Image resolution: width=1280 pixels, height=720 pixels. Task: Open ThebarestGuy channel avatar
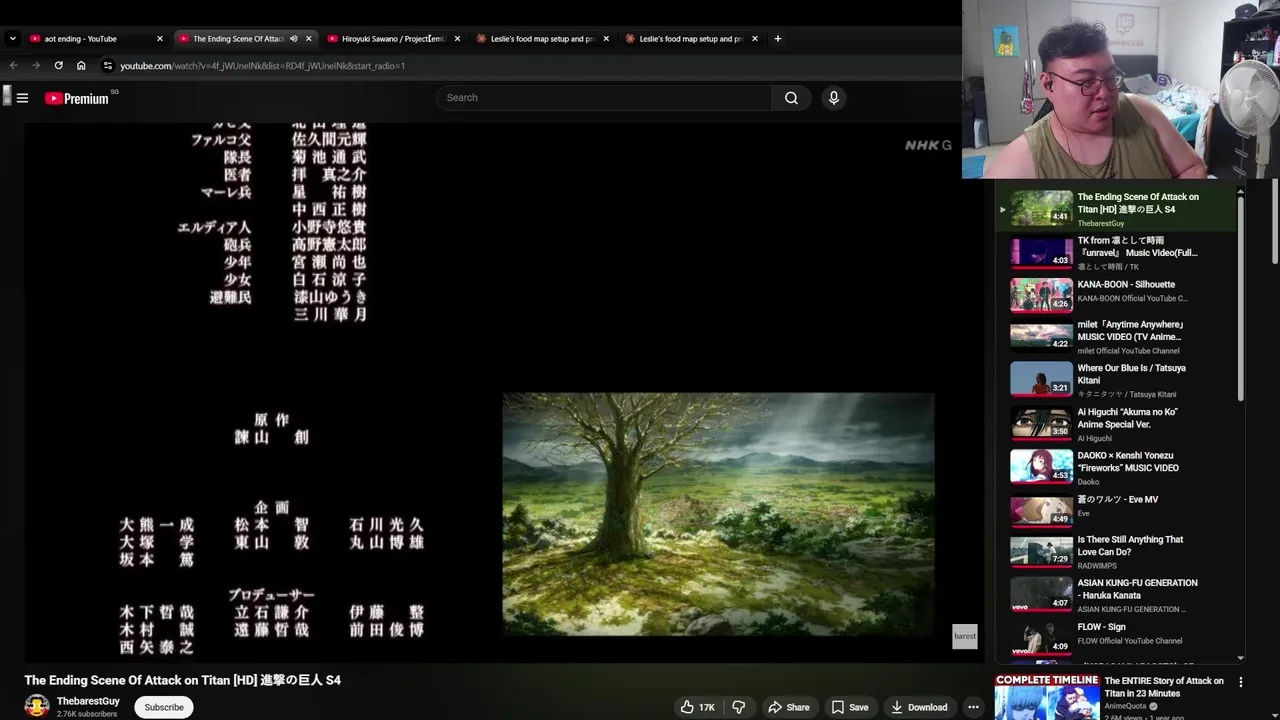coord(37,706)
